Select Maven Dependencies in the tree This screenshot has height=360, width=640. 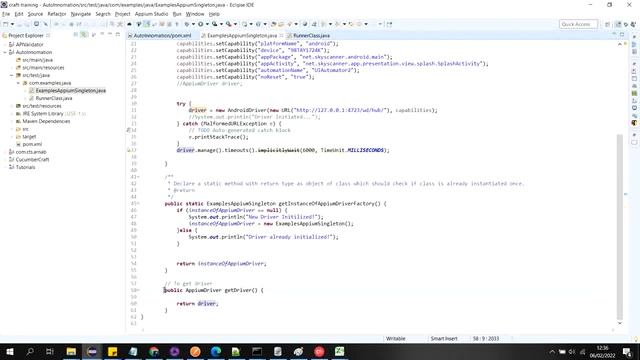[46, 121]
